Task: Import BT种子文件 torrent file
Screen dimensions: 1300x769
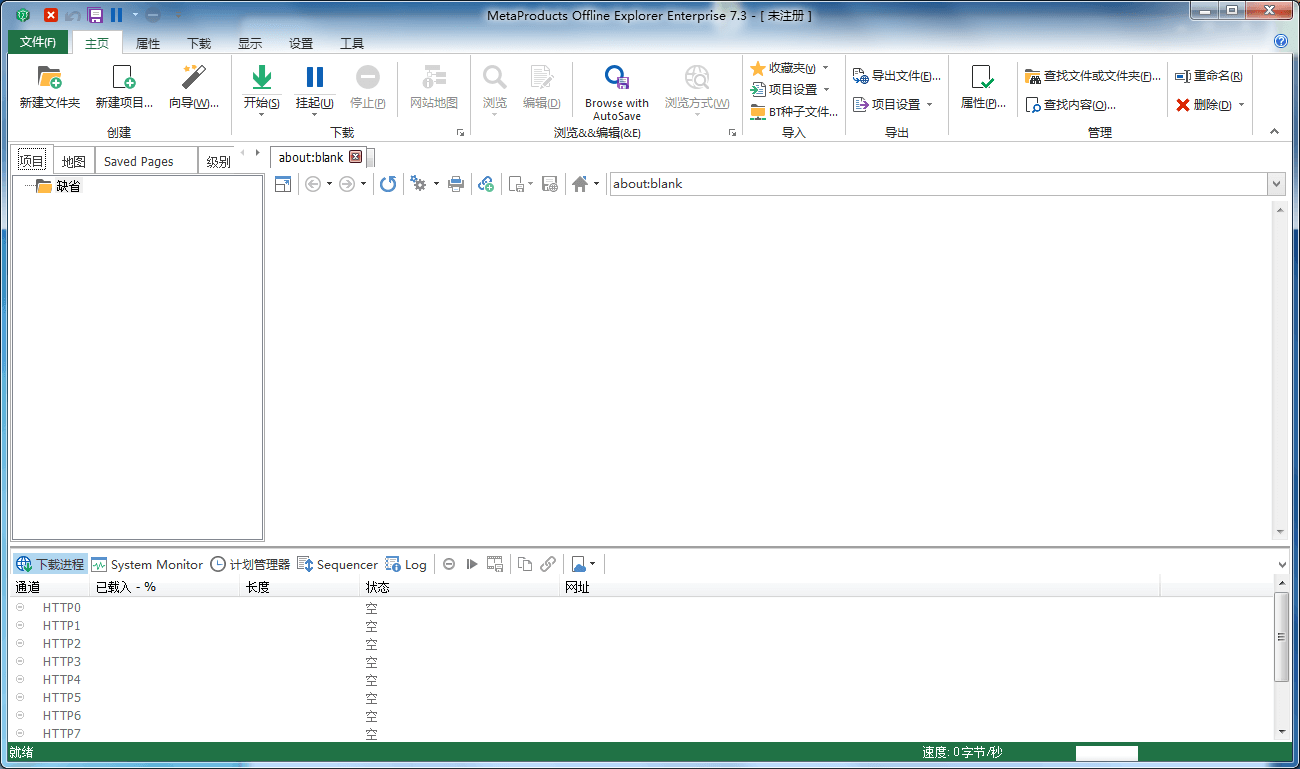Action: coord(795,111)
